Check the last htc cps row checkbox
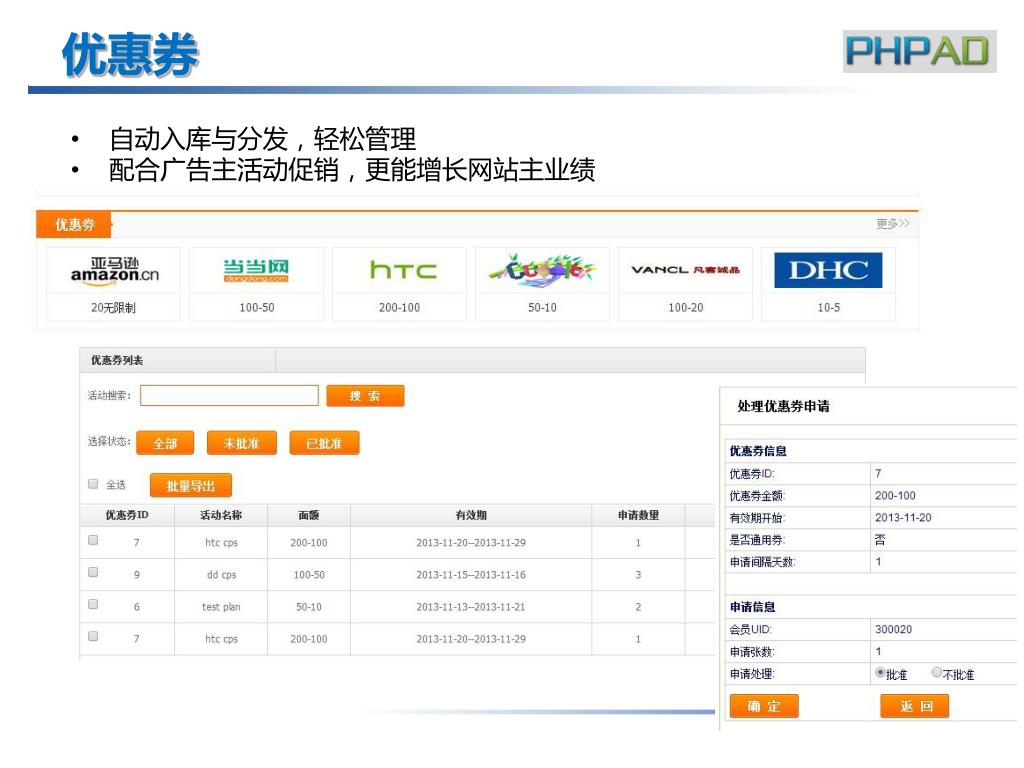This screenshot has height=768, width=1024. coord(93,636)
